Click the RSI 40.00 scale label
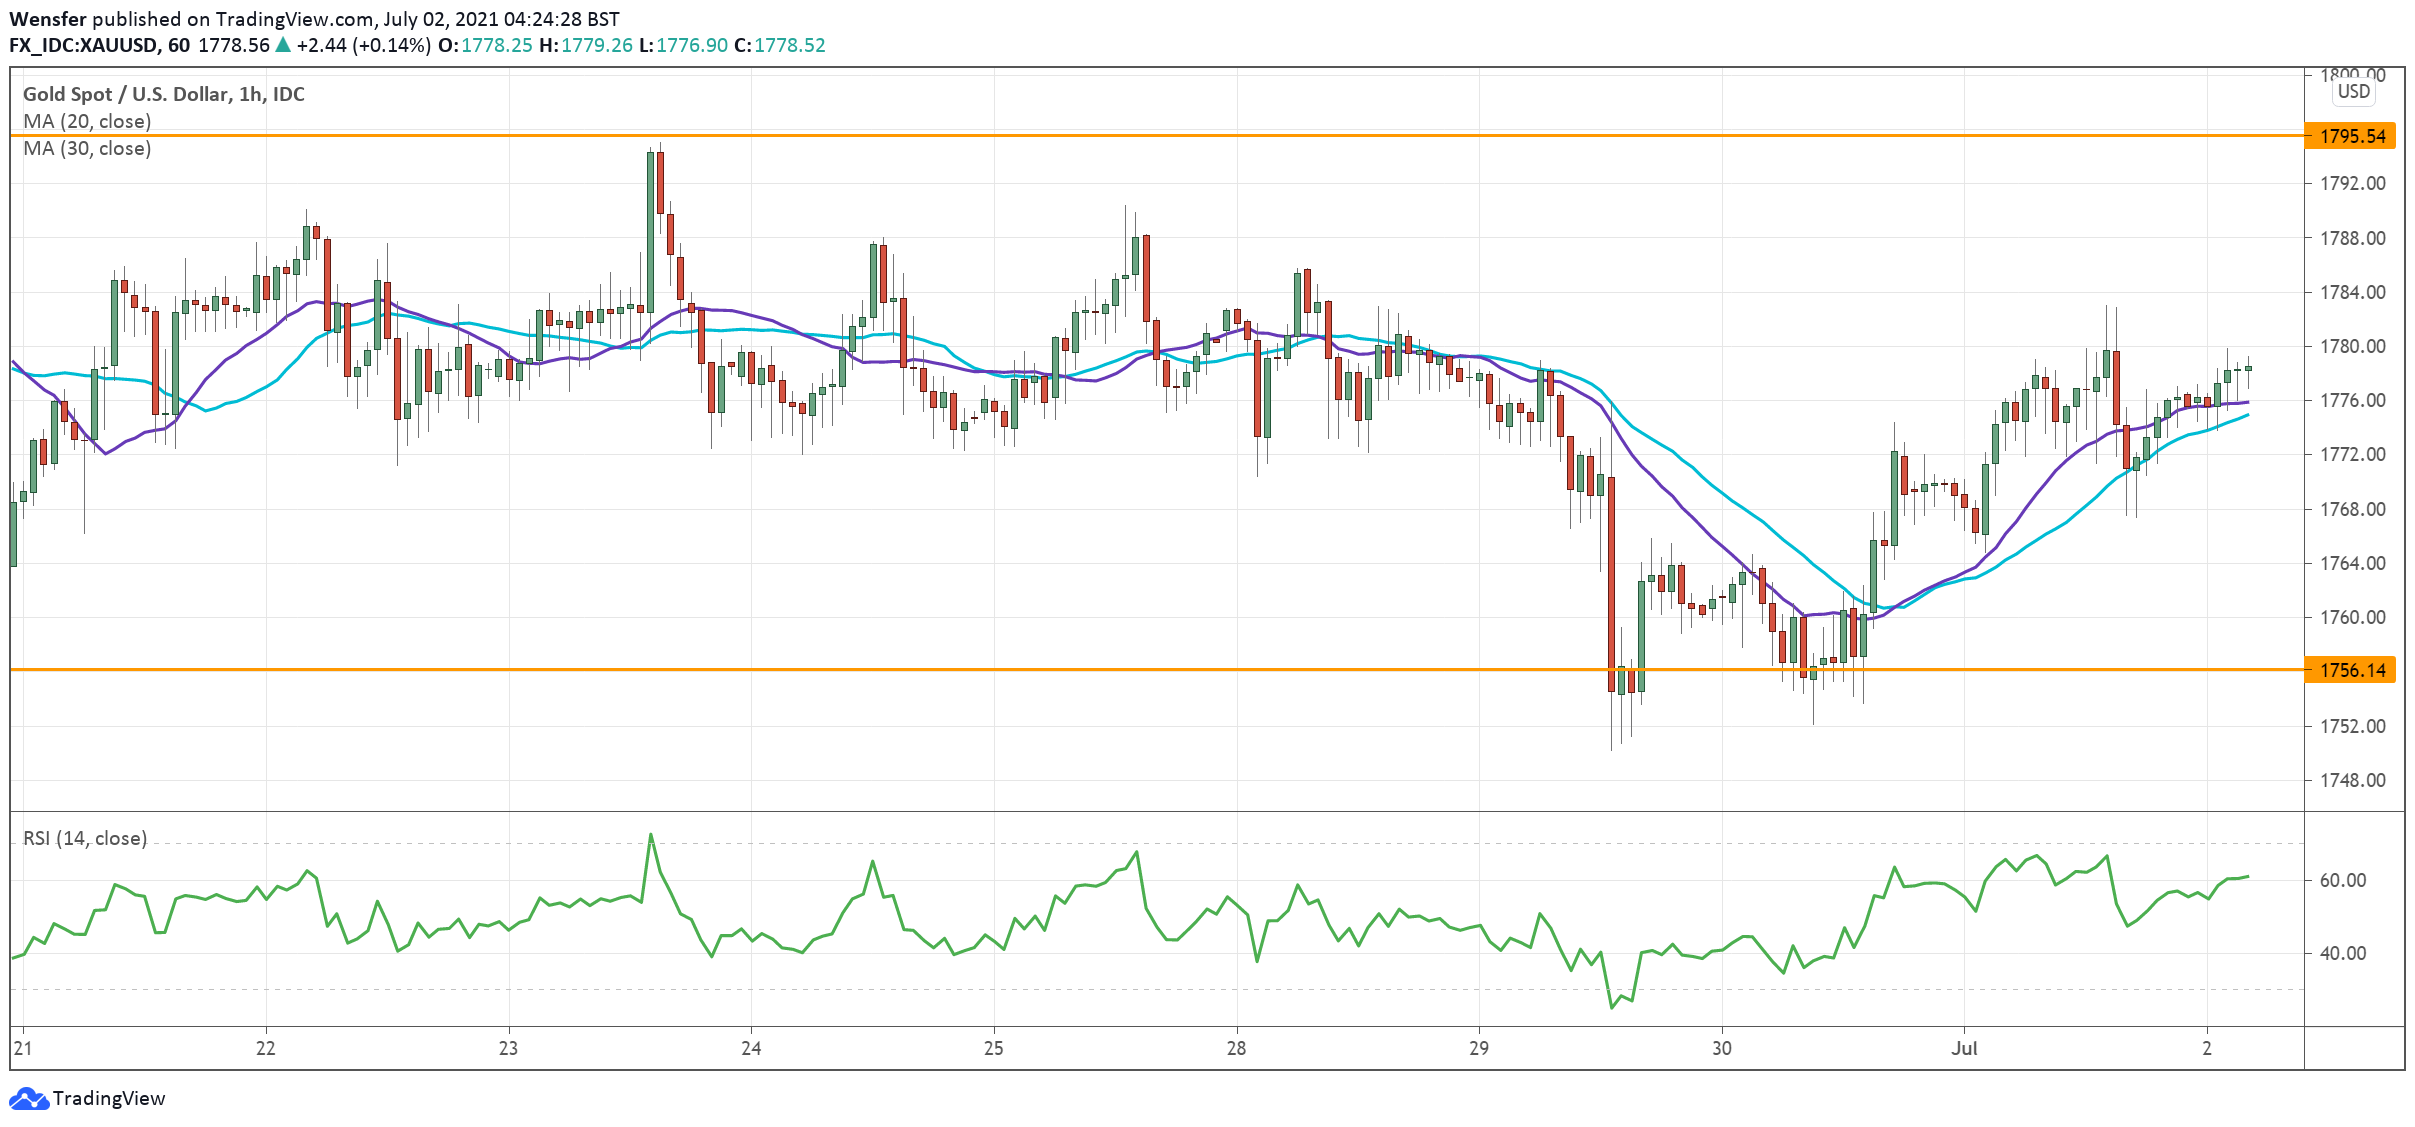Screen dimensions: 2415x1127 tap(2342, 953)
